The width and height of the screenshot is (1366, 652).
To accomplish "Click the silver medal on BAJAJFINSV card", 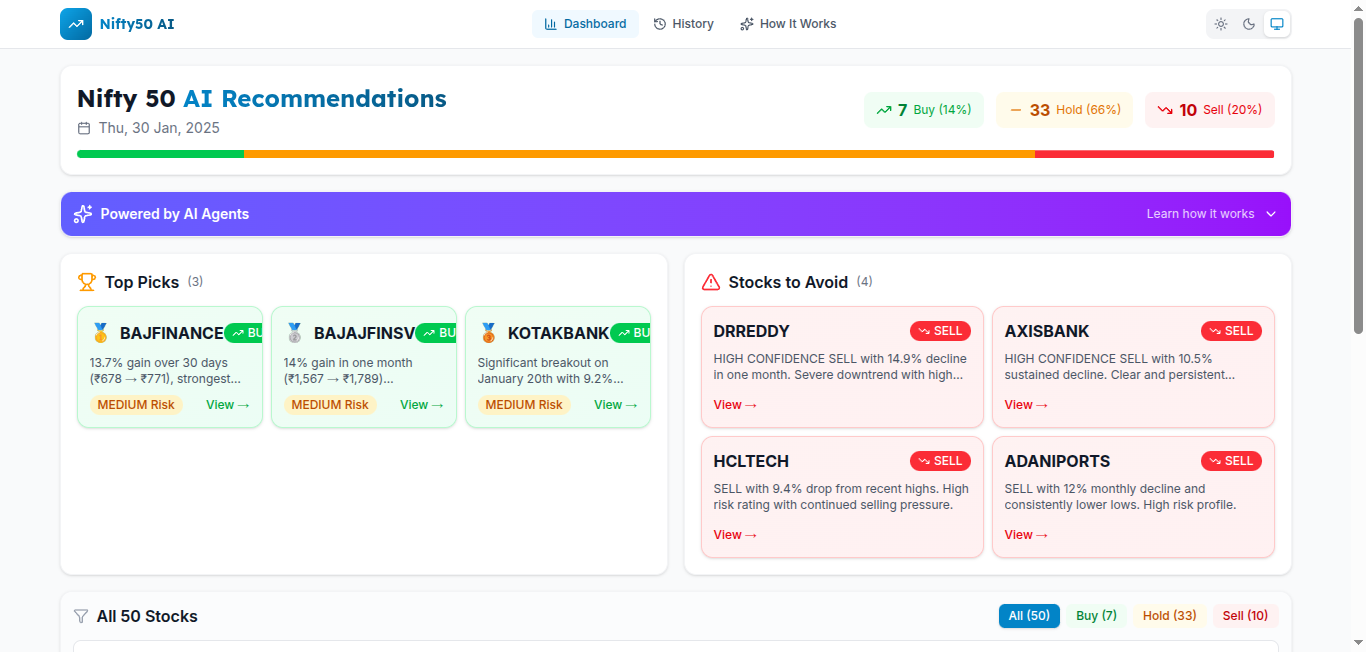I will [x=294, y=333].
